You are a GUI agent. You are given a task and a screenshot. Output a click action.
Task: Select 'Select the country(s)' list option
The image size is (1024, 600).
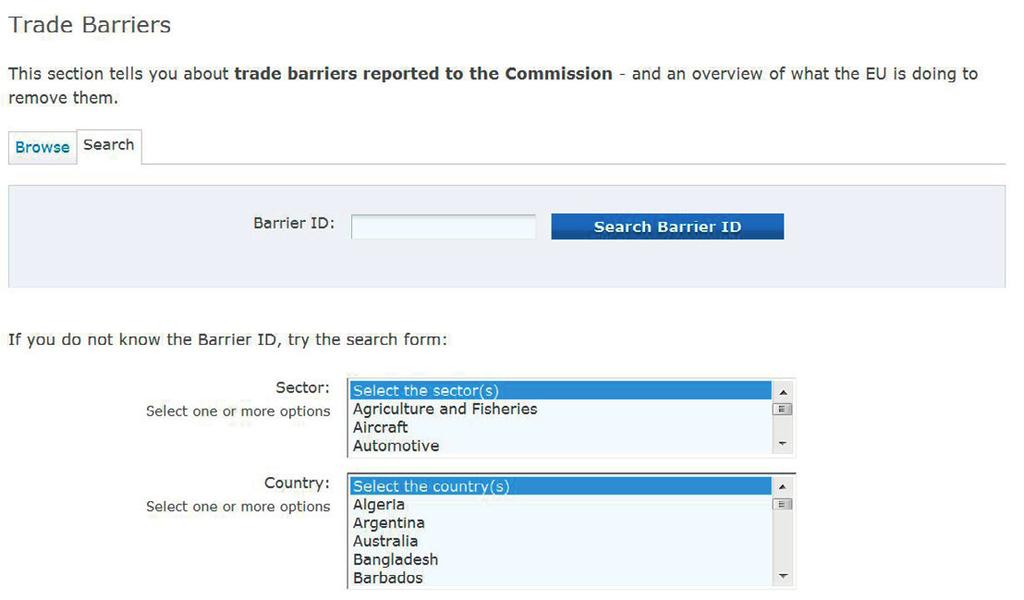pyautogui.click(x=561, y=486)
